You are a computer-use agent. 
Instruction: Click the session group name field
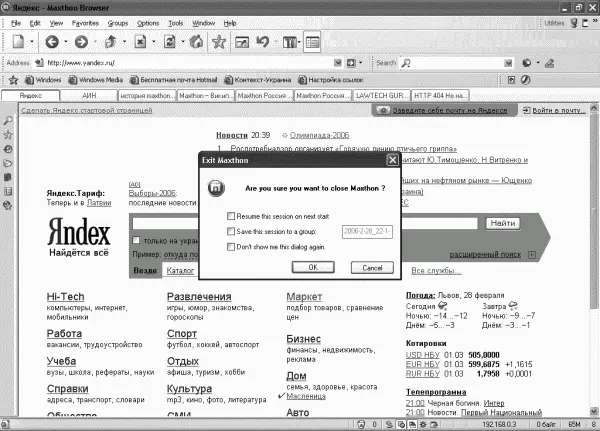368,231
